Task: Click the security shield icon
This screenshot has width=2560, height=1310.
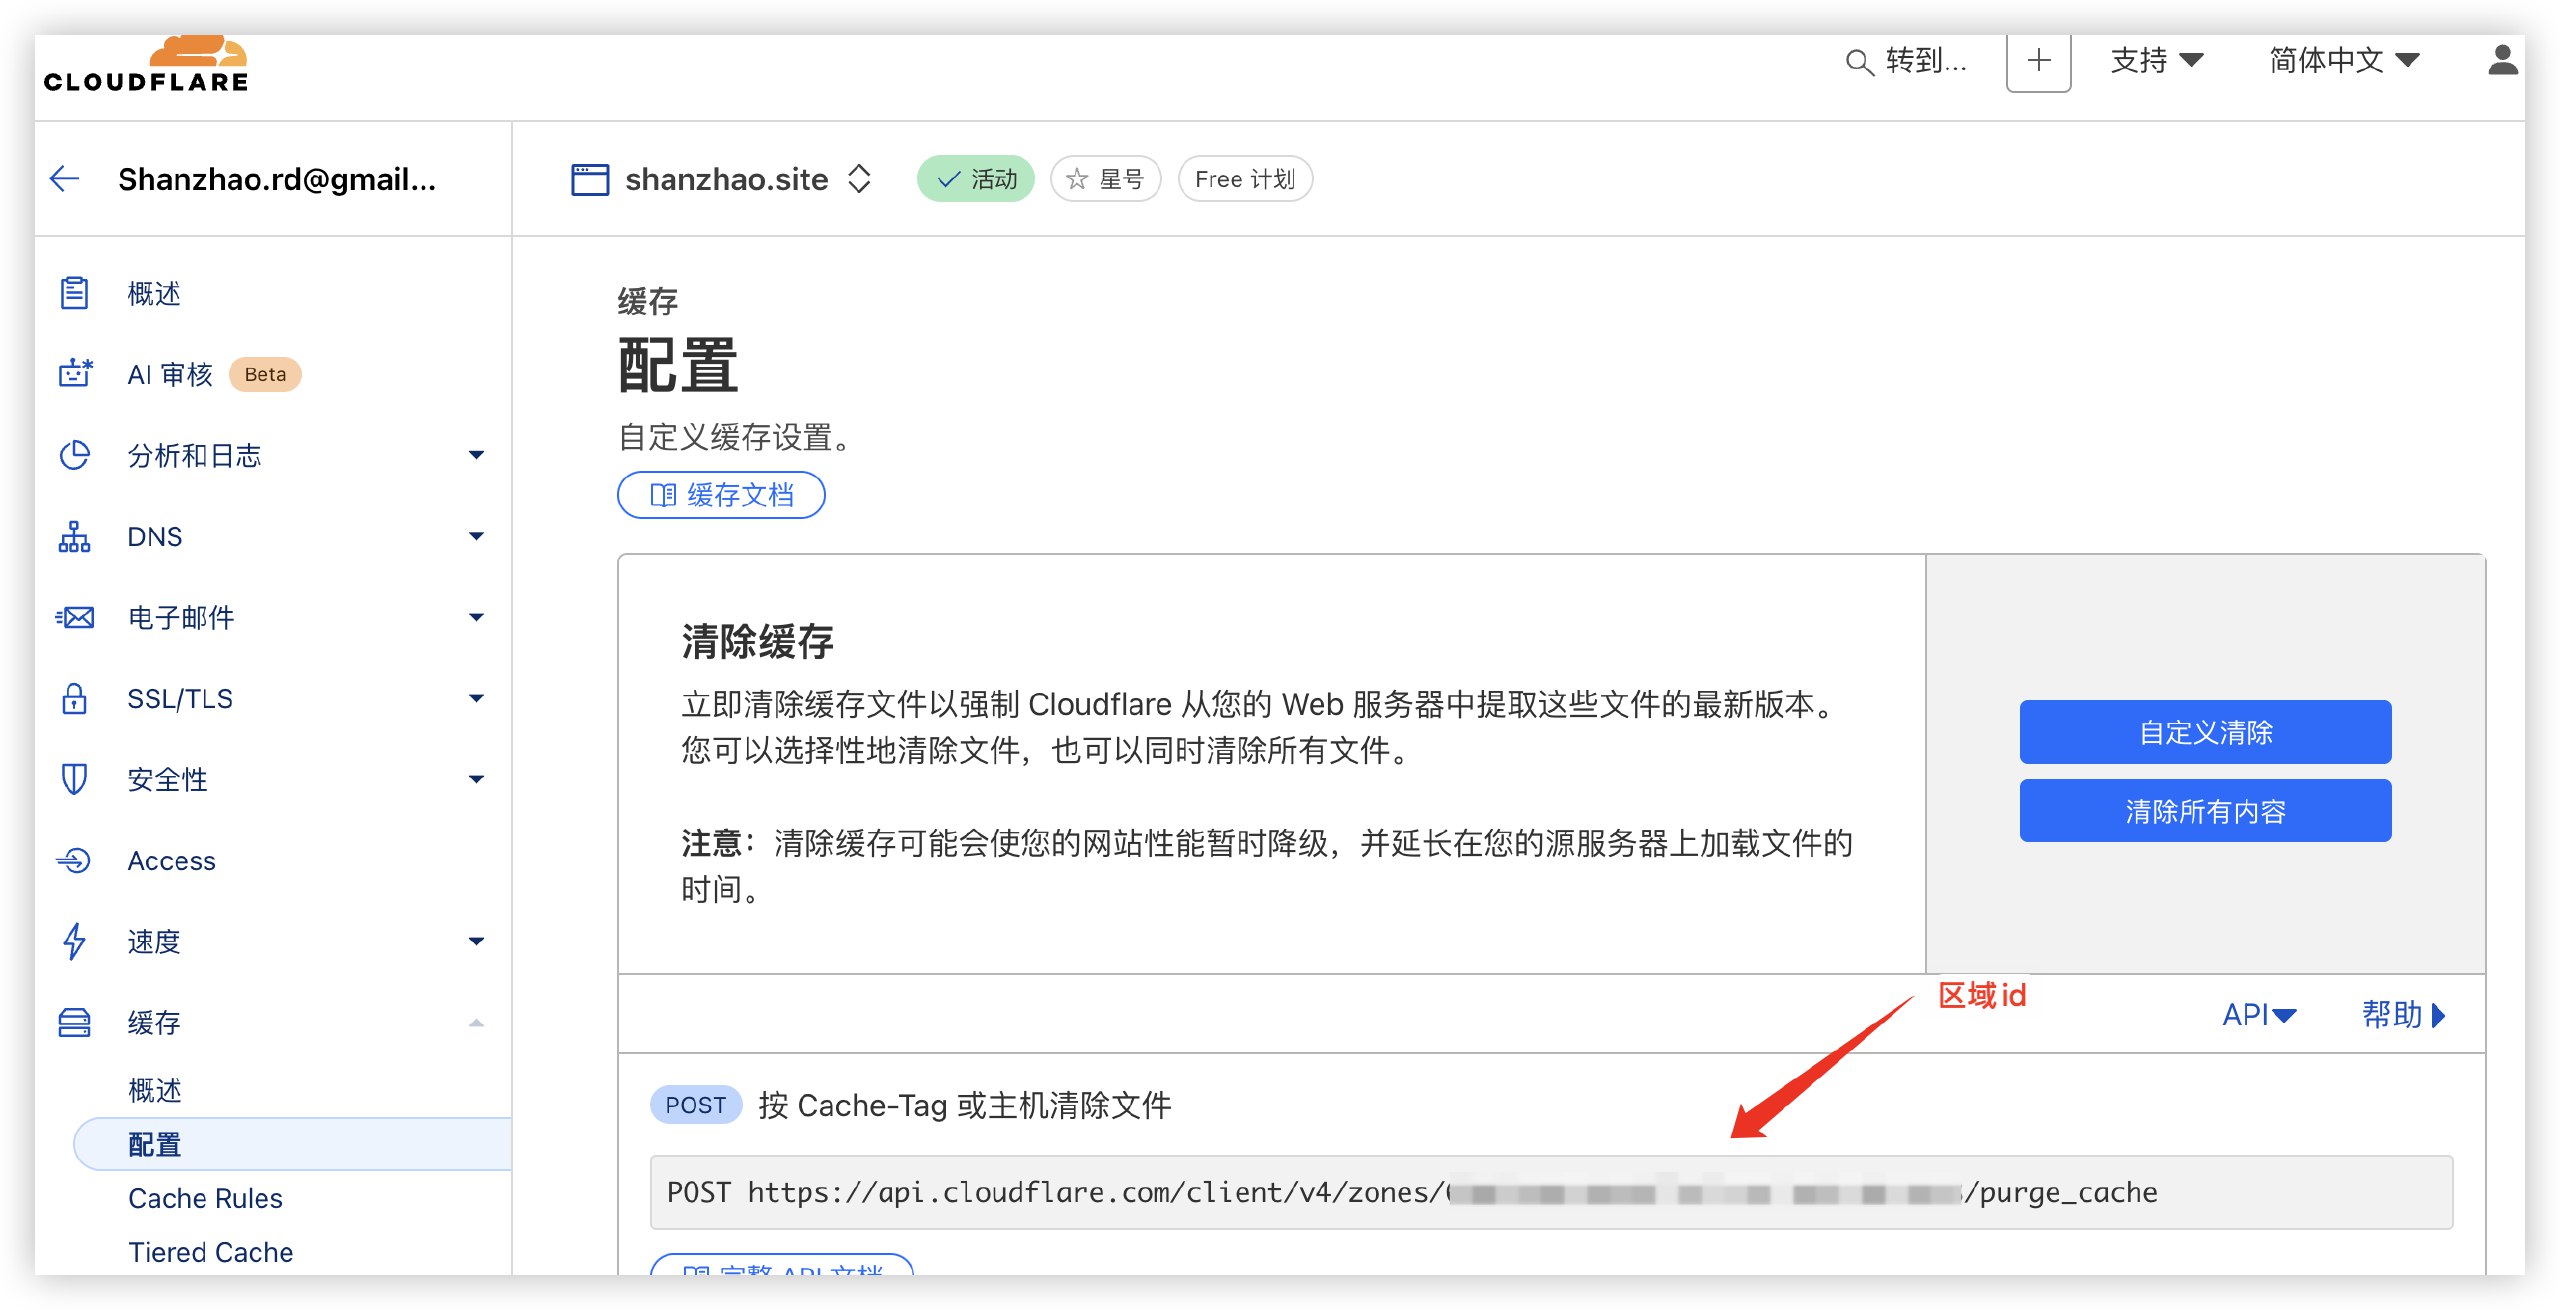Action: (x=75, y=779)
